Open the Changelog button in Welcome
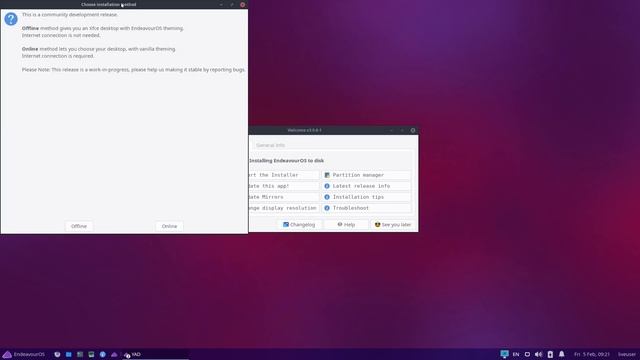 [299, 225]
